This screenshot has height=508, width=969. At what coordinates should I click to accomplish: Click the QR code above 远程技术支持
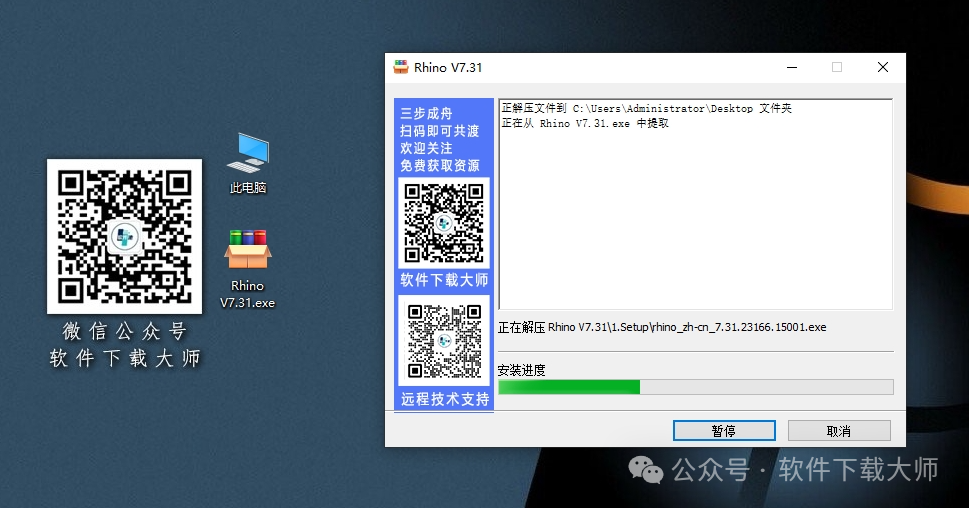(x=444, y=341)
